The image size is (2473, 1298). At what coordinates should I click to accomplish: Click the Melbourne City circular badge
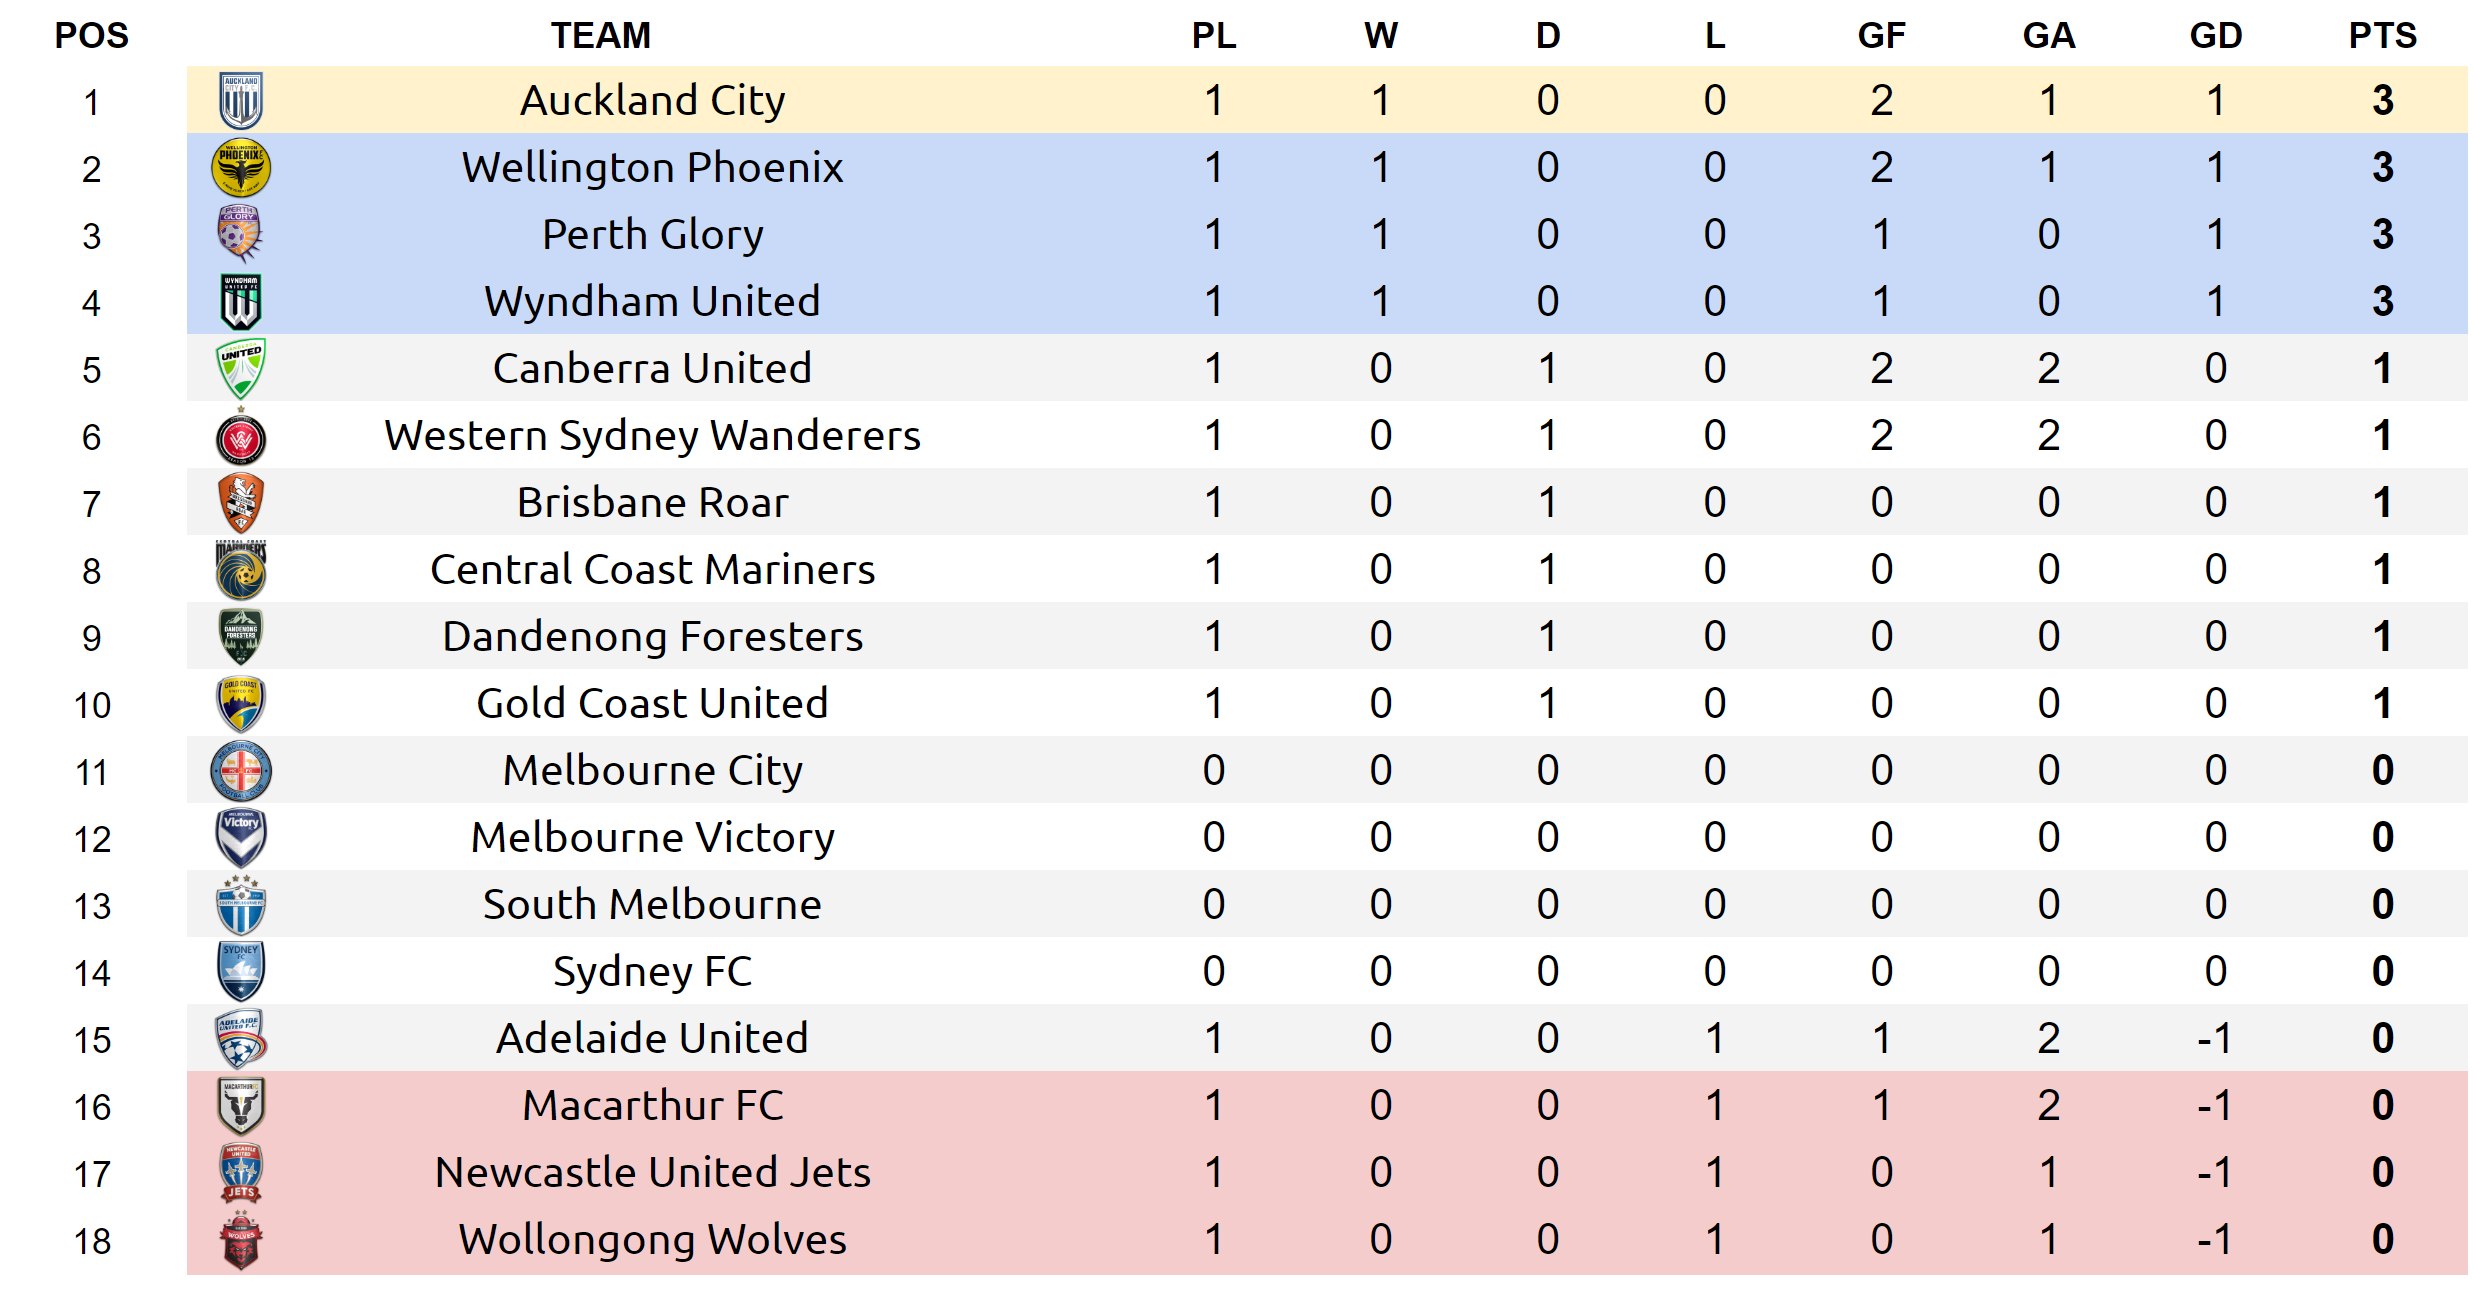240,771
